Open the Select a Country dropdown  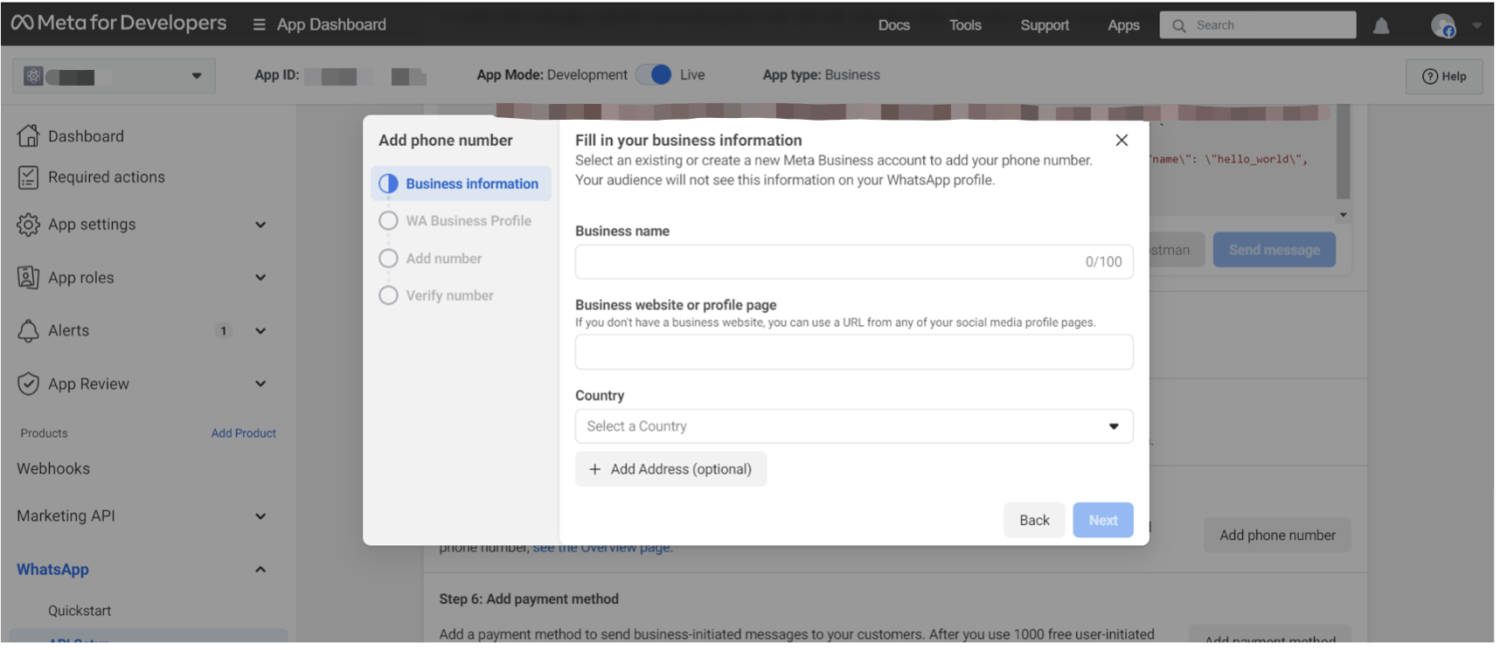click(x=853, y=426)
